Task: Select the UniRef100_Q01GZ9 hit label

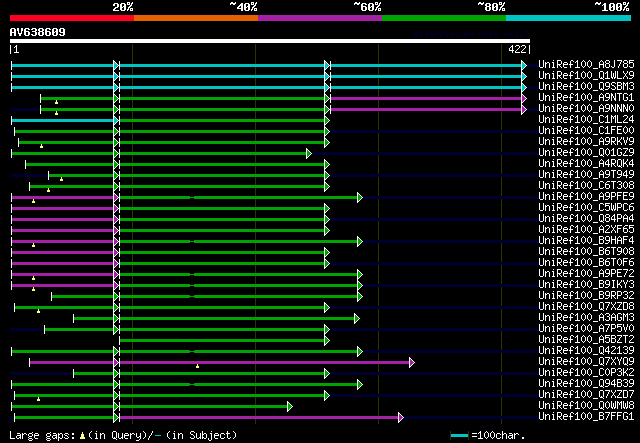Action: (586, 153)
